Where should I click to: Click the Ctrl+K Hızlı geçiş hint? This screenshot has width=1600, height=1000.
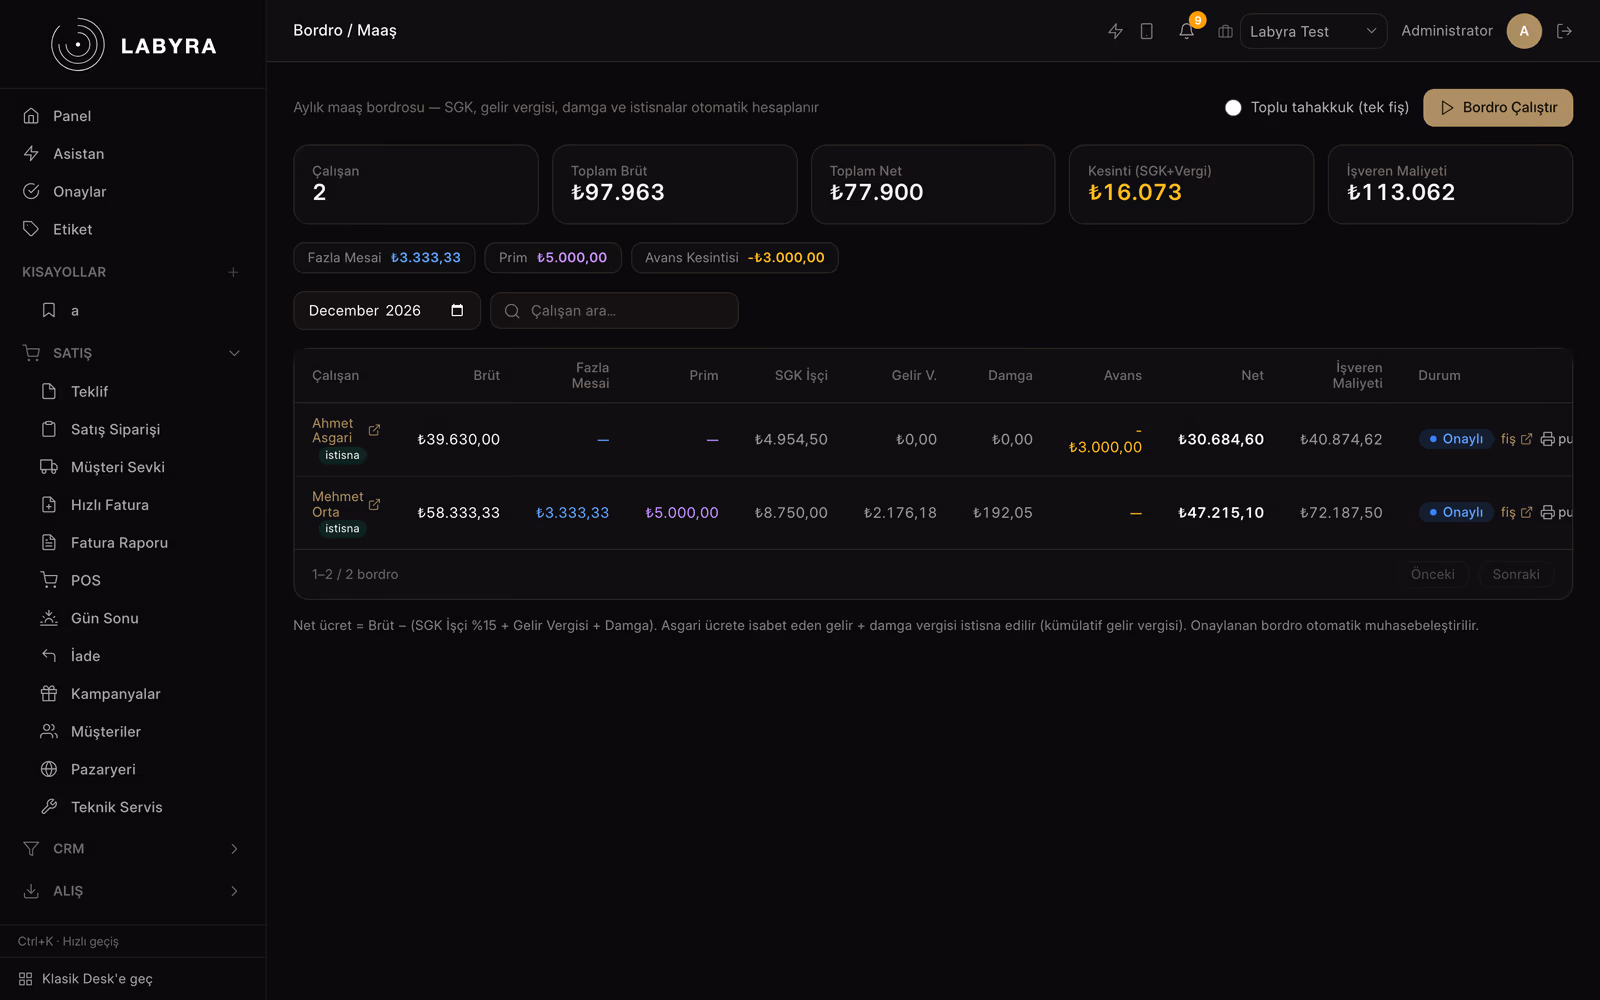[x=68, y=941]
